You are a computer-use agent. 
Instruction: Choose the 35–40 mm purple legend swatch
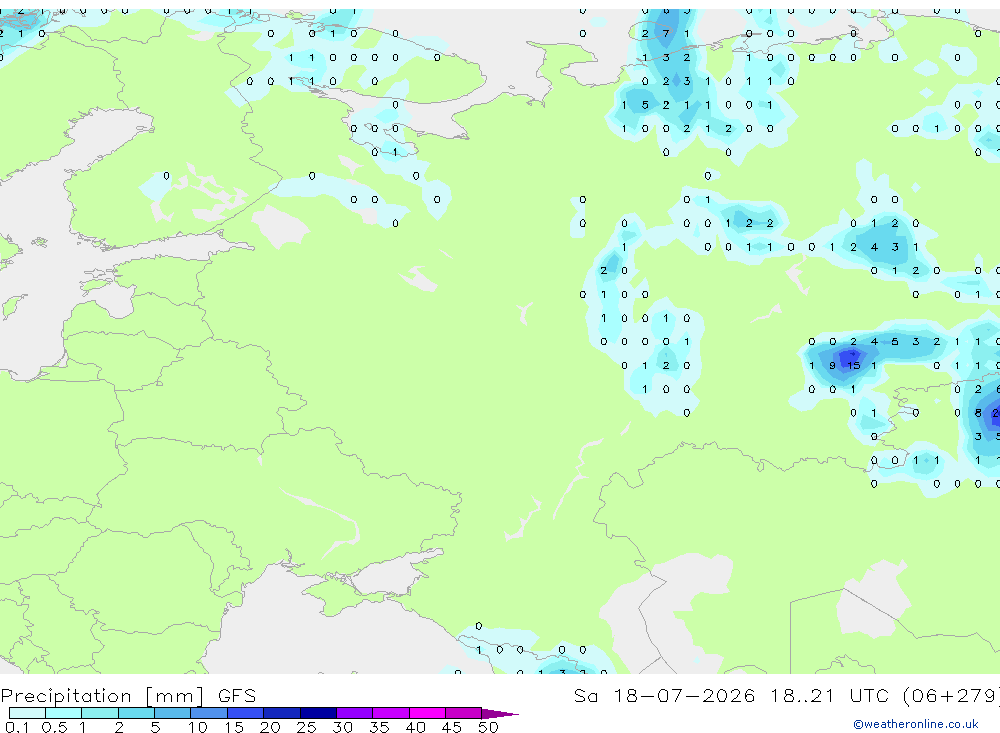(390, 713)
